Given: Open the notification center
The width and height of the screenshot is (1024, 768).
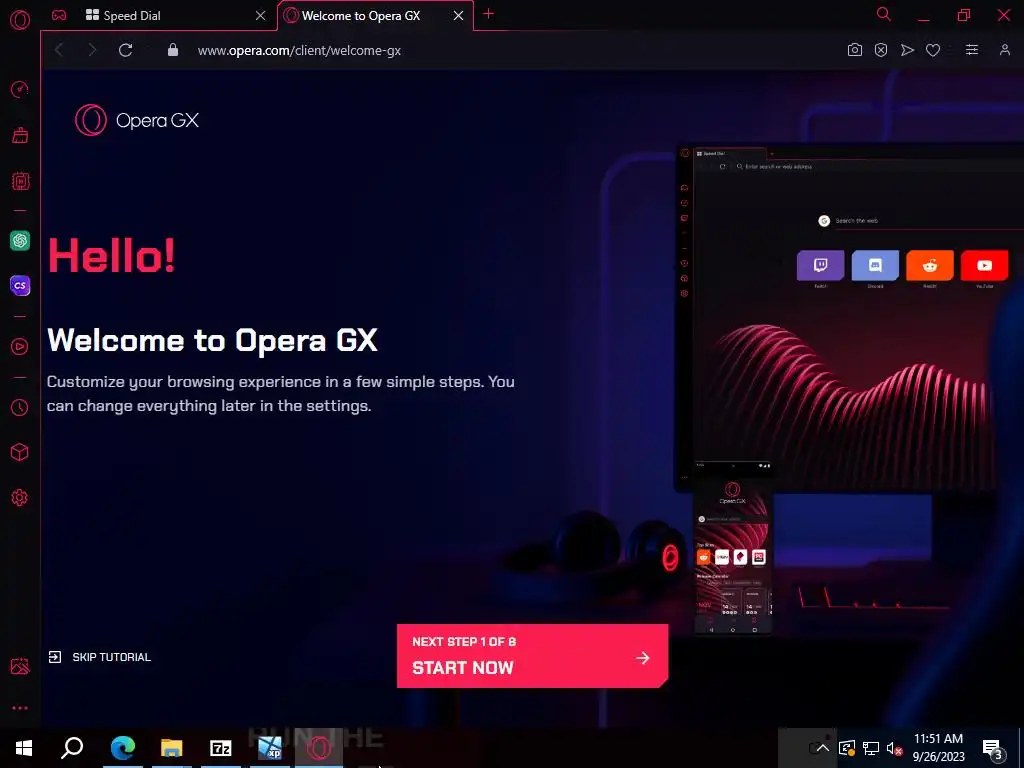Looking at the screenshot, I should pyautogui.click(x=993, y=749).
